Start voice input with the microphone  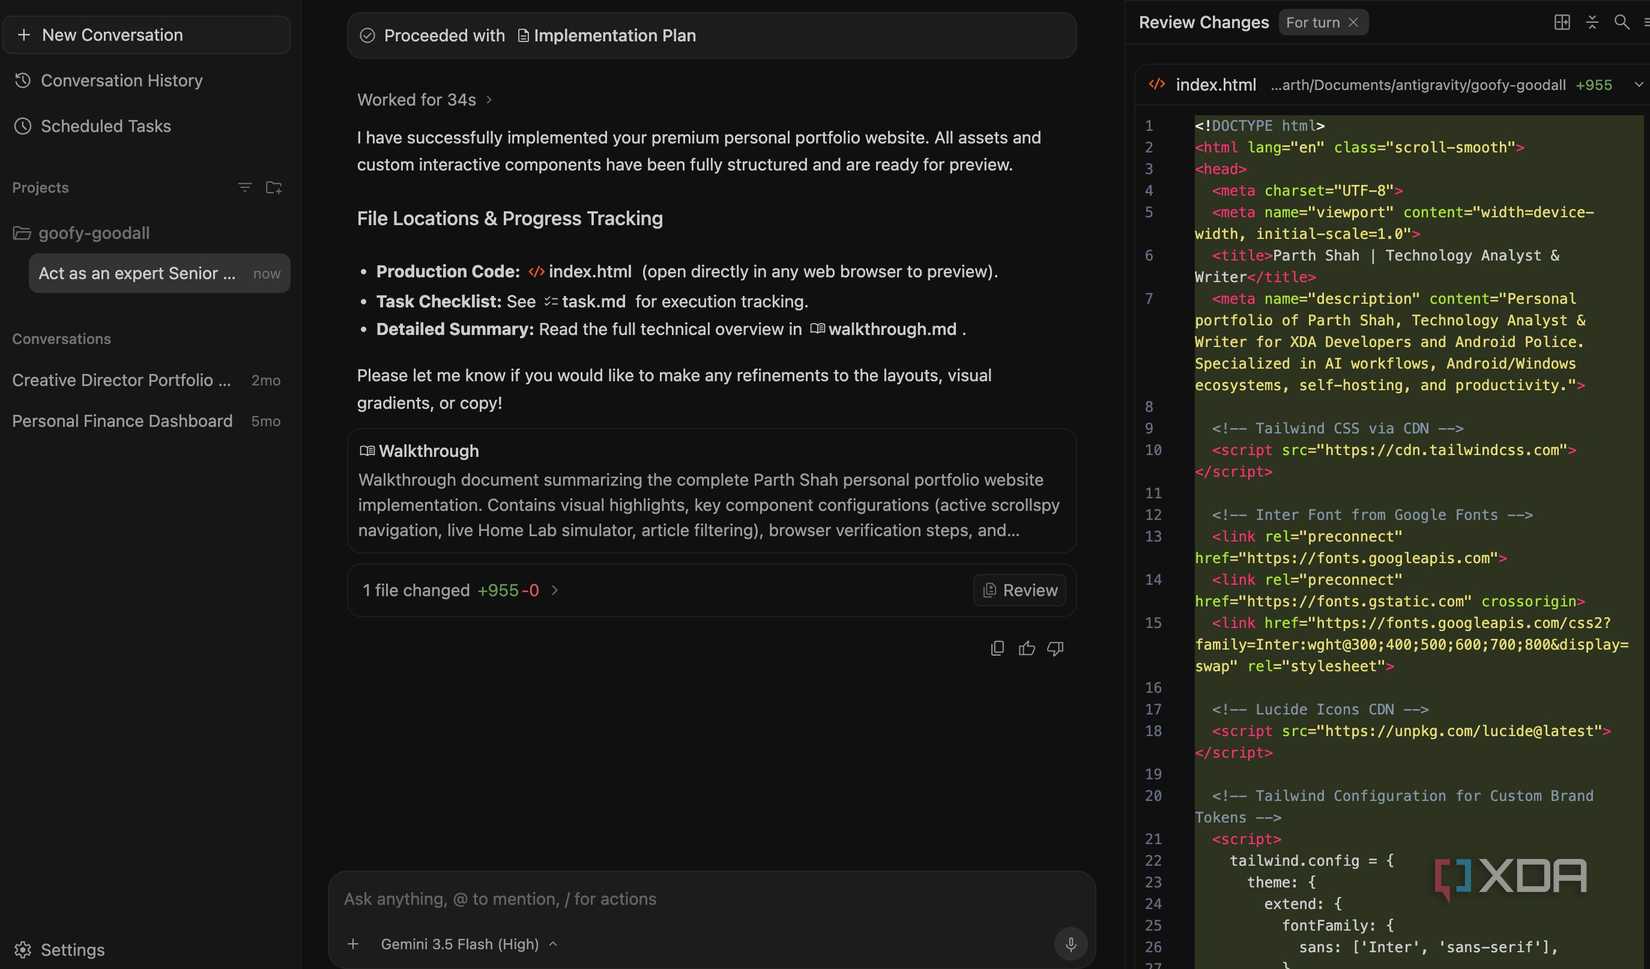1071,944
